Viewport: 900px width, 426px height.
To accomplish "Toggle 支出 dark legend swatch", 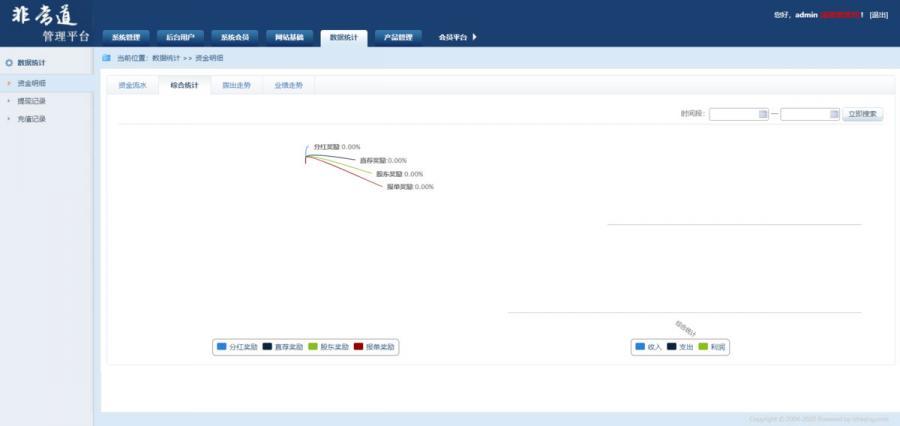I will [672, 347].
